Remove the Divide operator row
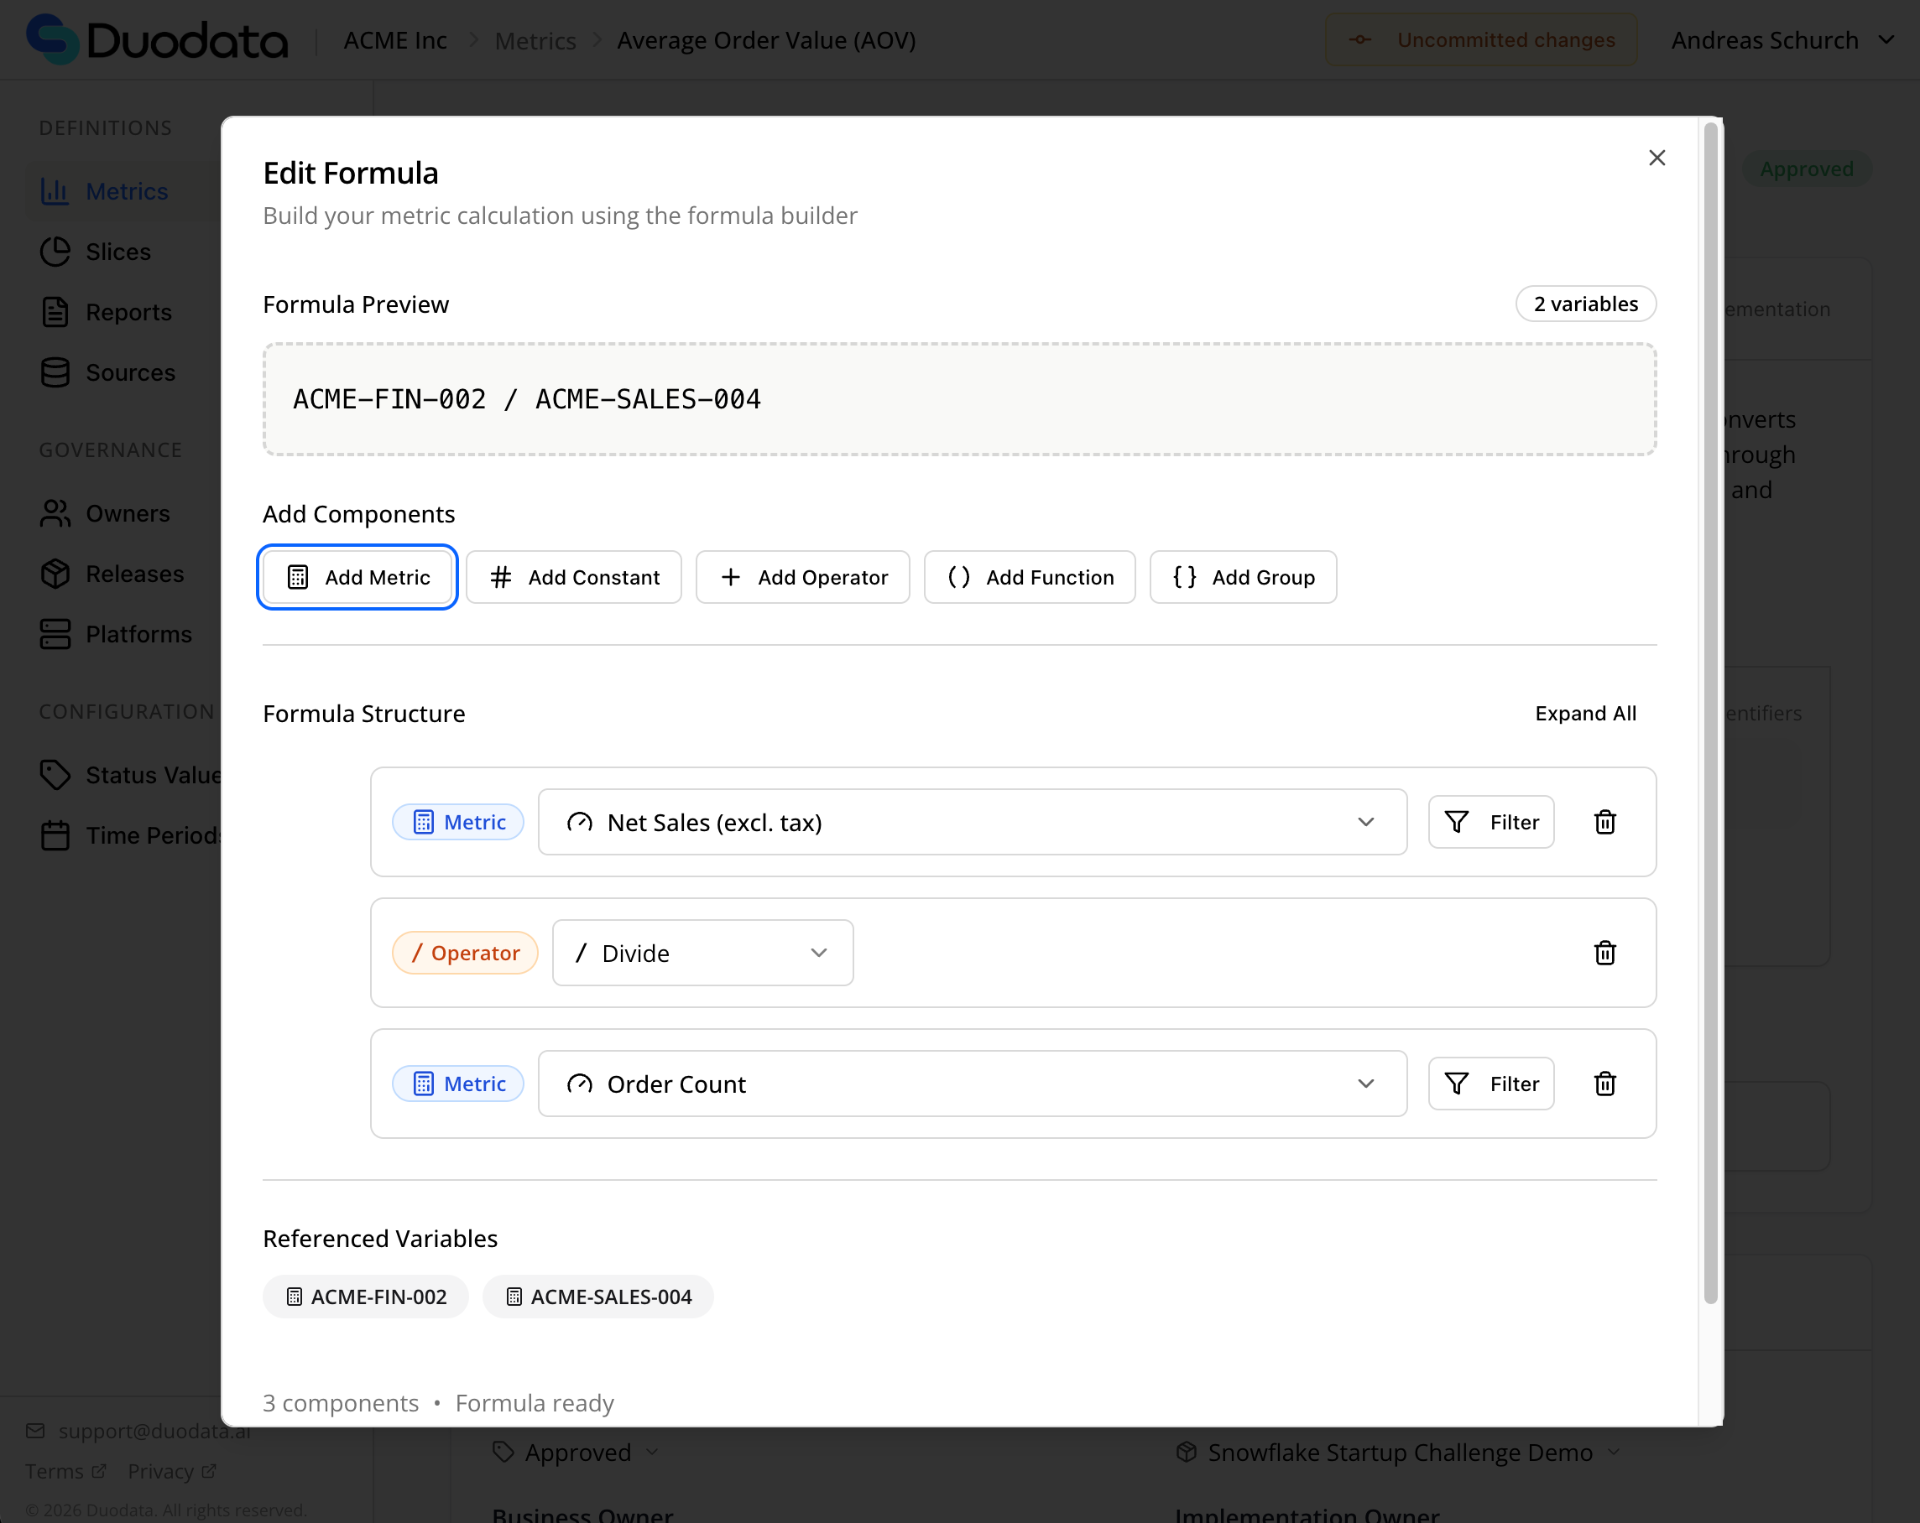Image resolution: width=1920 pixels, height=1523 pixels. click(x=1604, y=952)
